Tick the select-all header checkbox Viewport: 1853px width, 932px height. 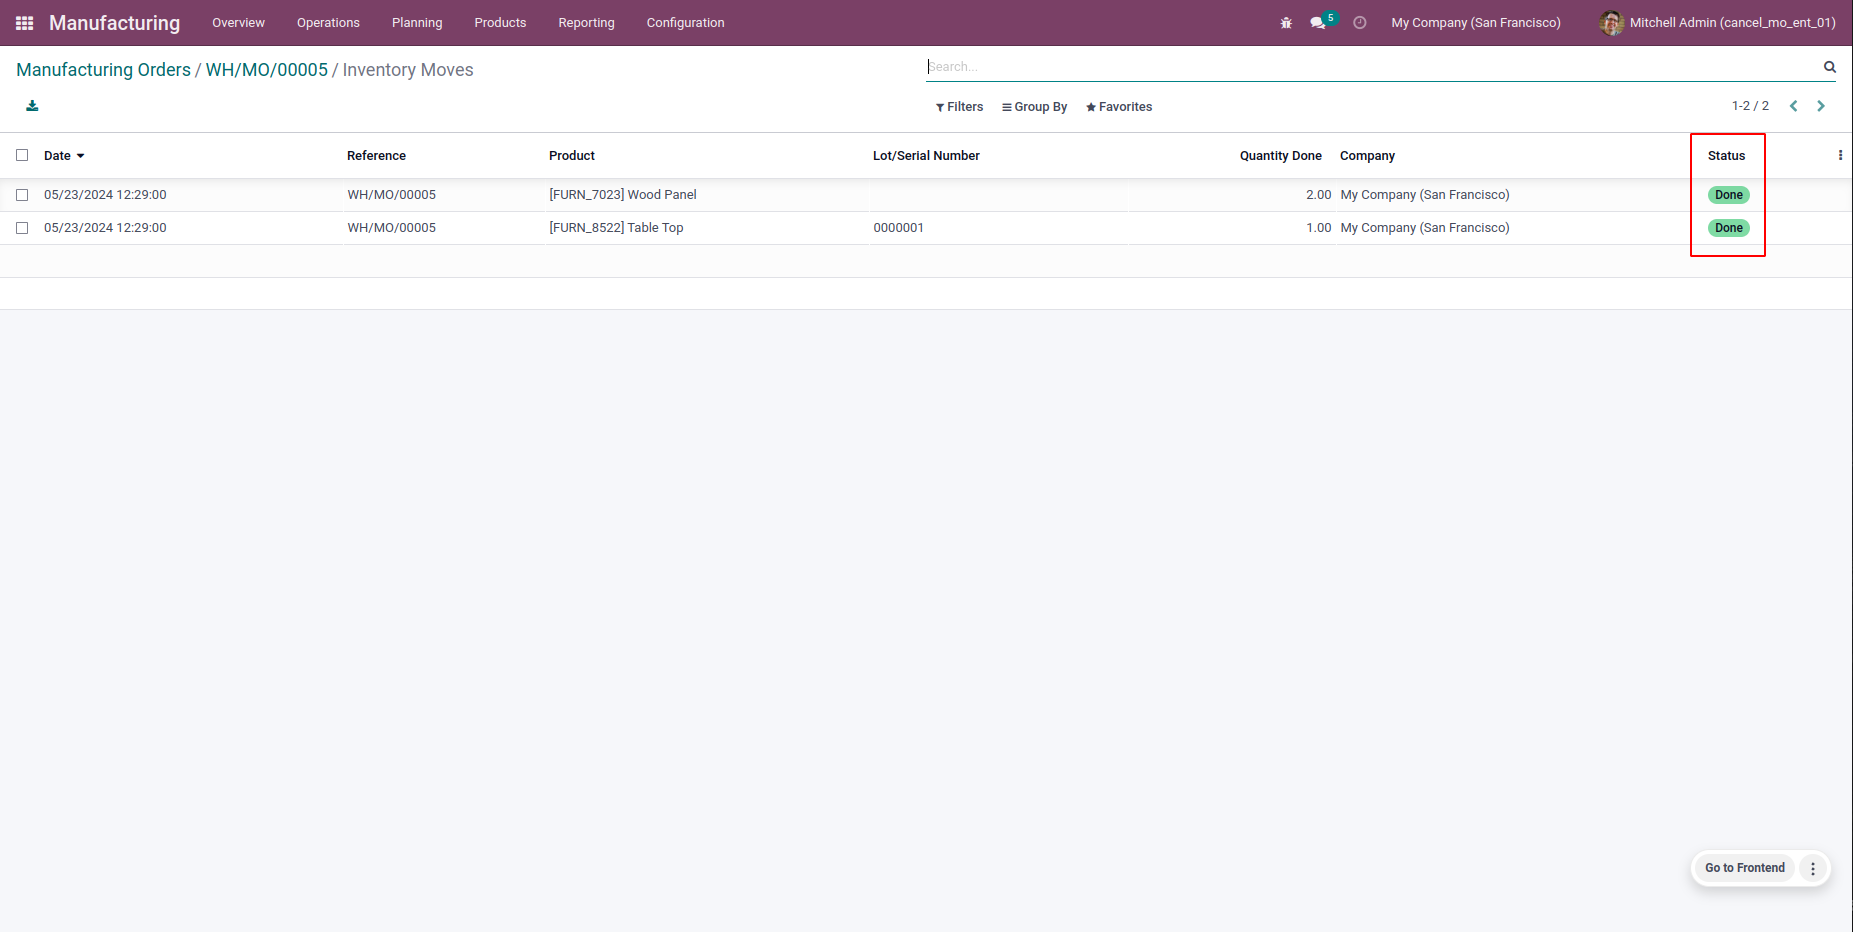click(x=22, y=155)
